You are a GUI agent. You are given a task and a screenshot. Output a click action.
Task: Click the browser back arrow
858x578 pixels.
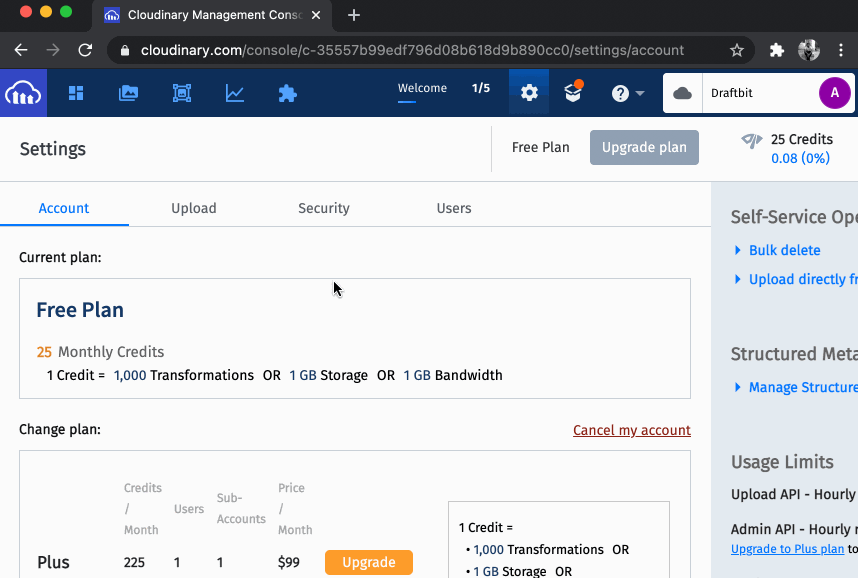21,50
